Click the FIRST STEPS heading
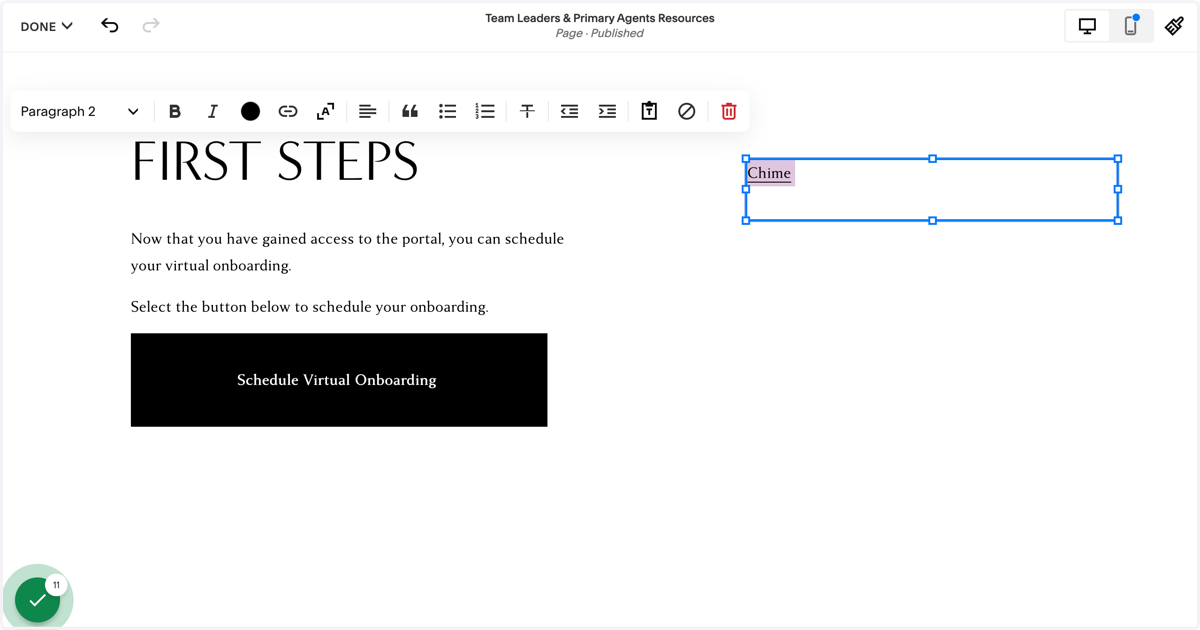The image size is (1200, 630). coord(275,162)
